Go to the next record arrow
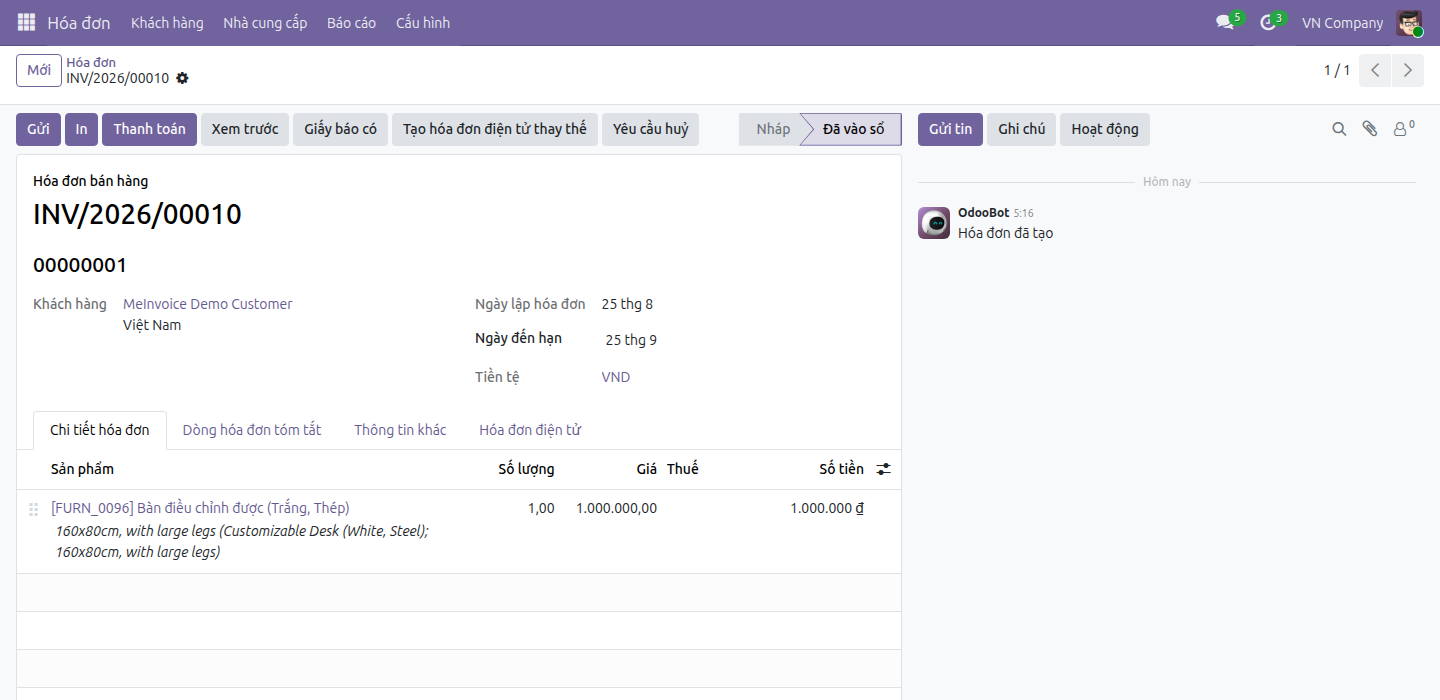Image resolution: width=1440 pixels, height=700 pixels. [x=1408, y=70]
